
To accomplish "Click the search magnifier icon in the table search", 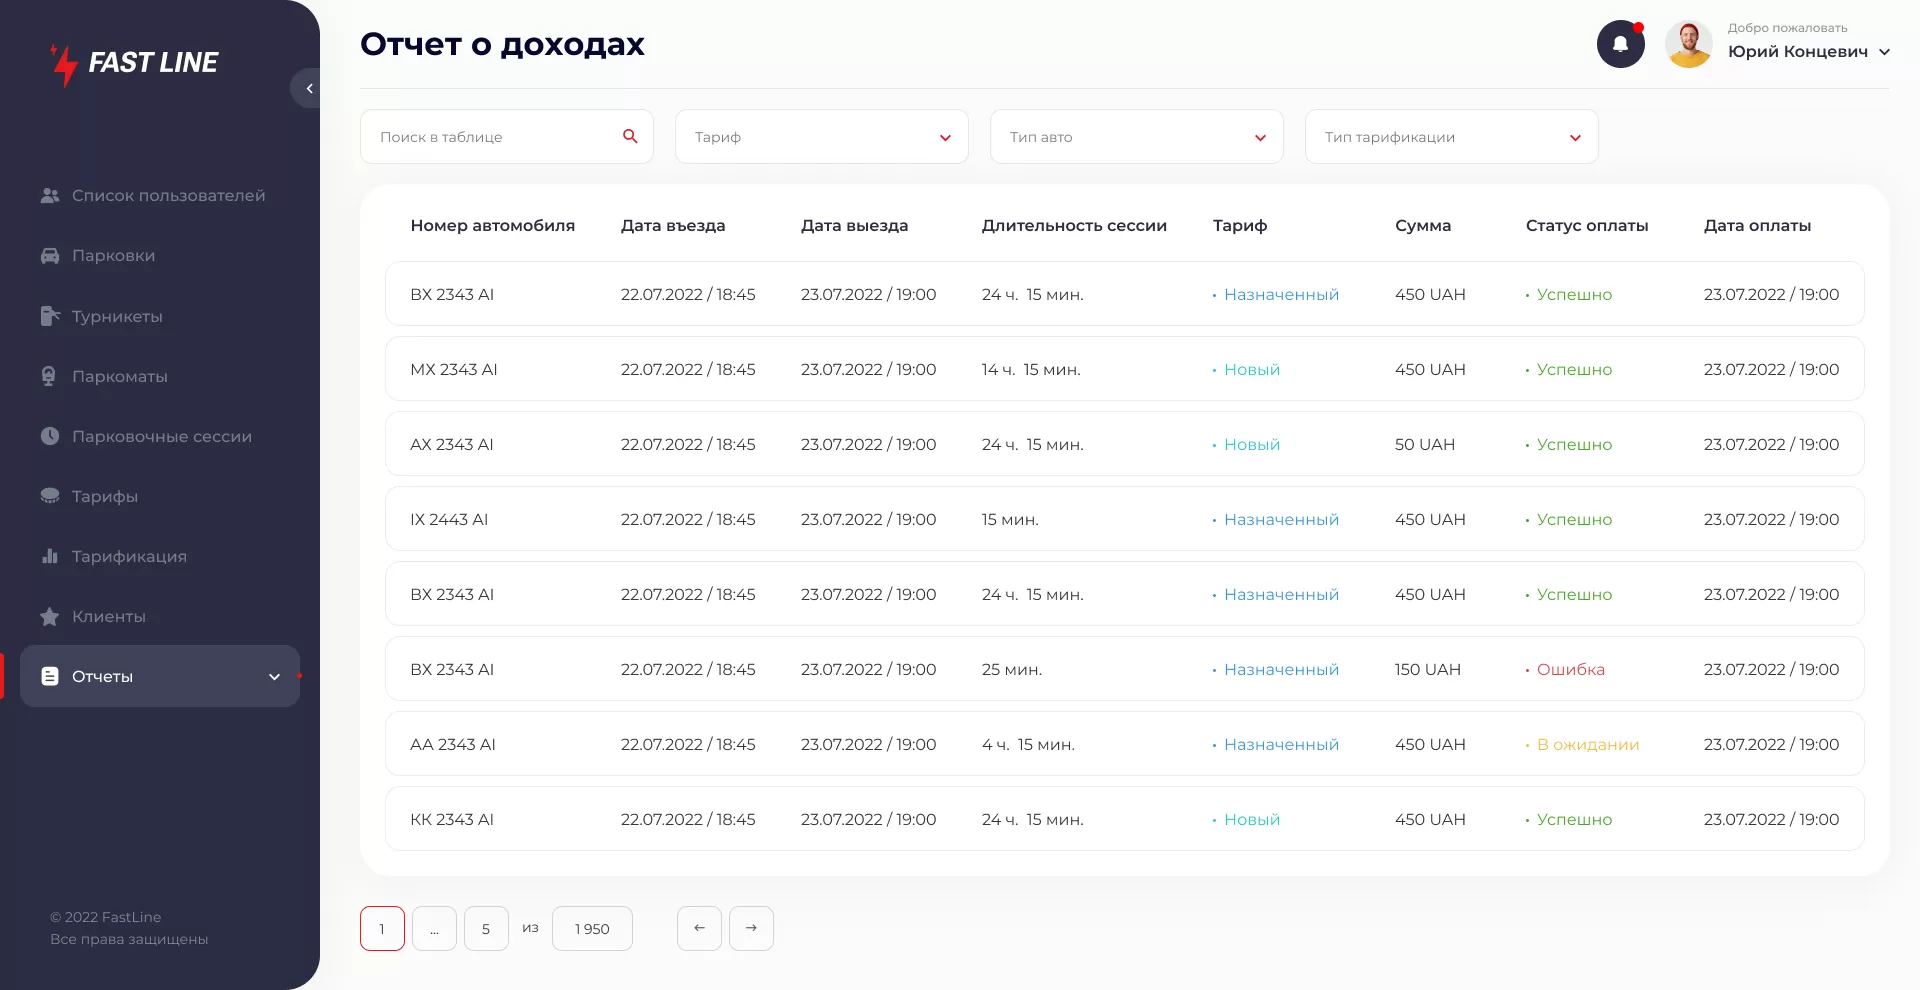I will click(x=630, y=136).
